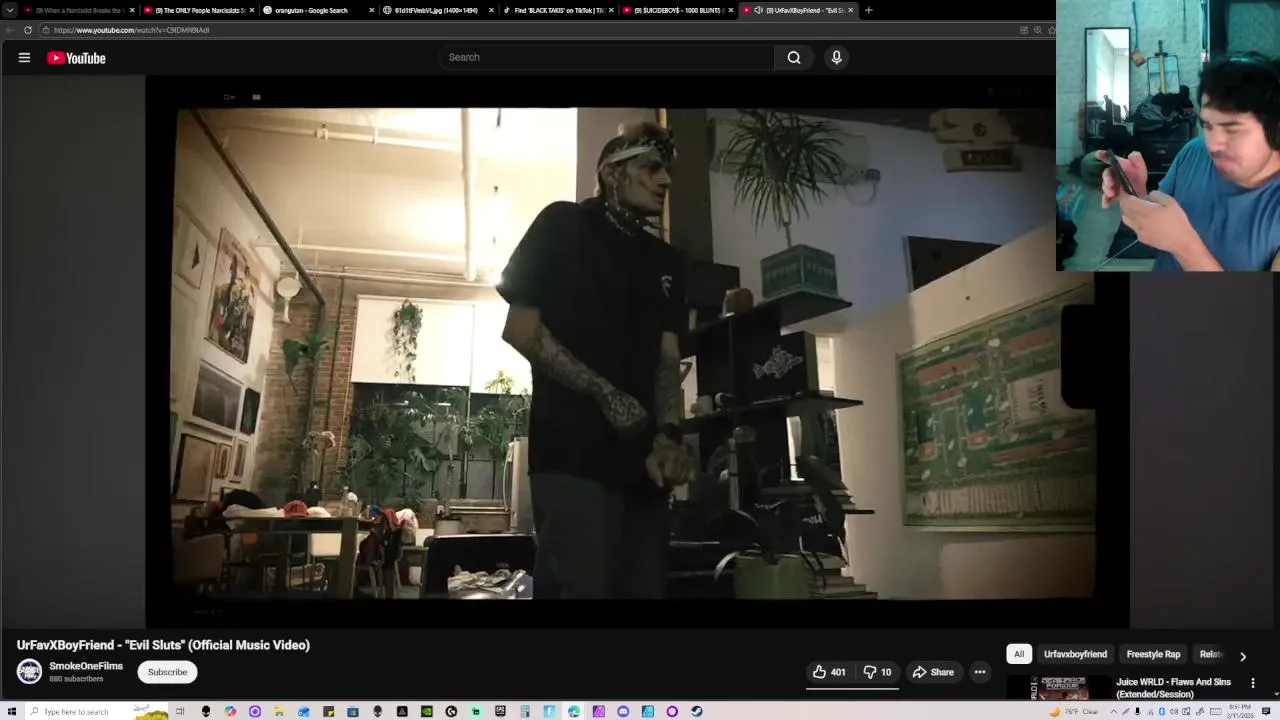1280x720 pixels.
Task: Open Task View on the taskbar
Action: (180, 711)
